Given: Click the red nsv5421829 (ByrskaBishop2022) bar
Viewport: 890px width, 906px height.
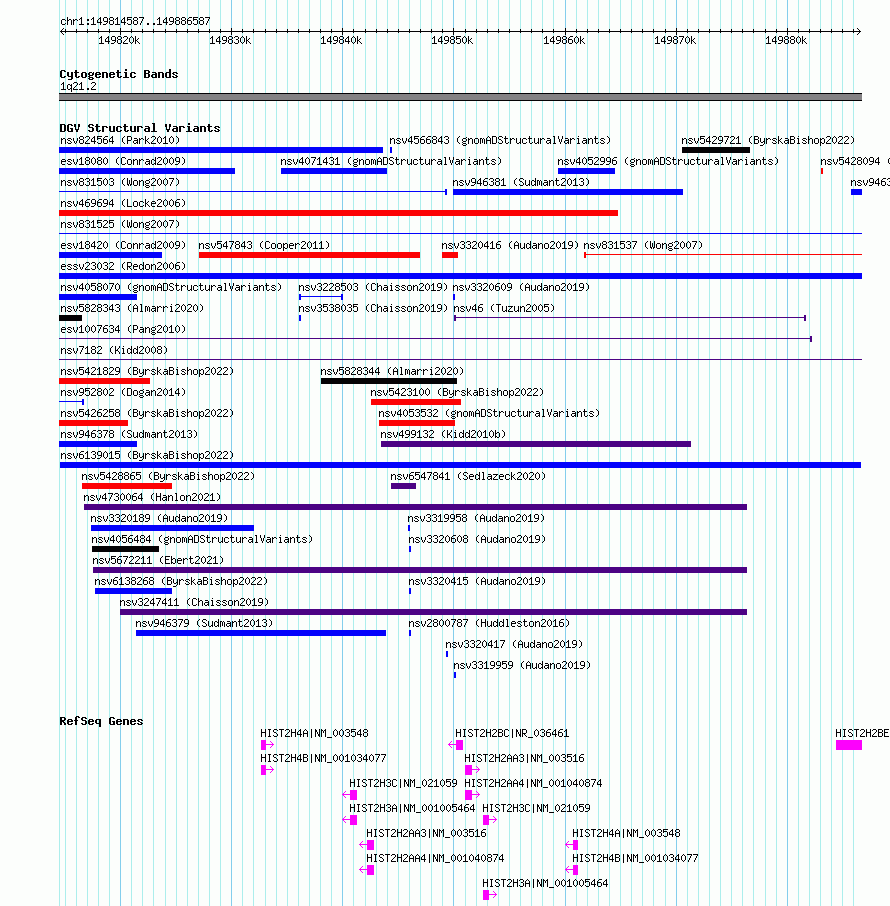Looking at the screenshot, I should click(105, 381).
